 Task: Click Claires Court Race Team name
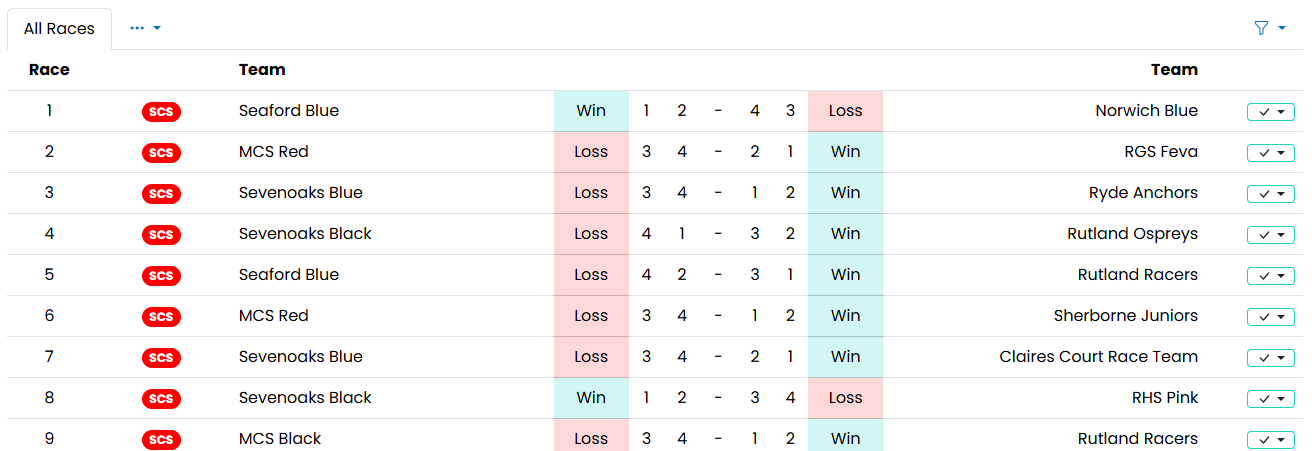coord(1098,357)
